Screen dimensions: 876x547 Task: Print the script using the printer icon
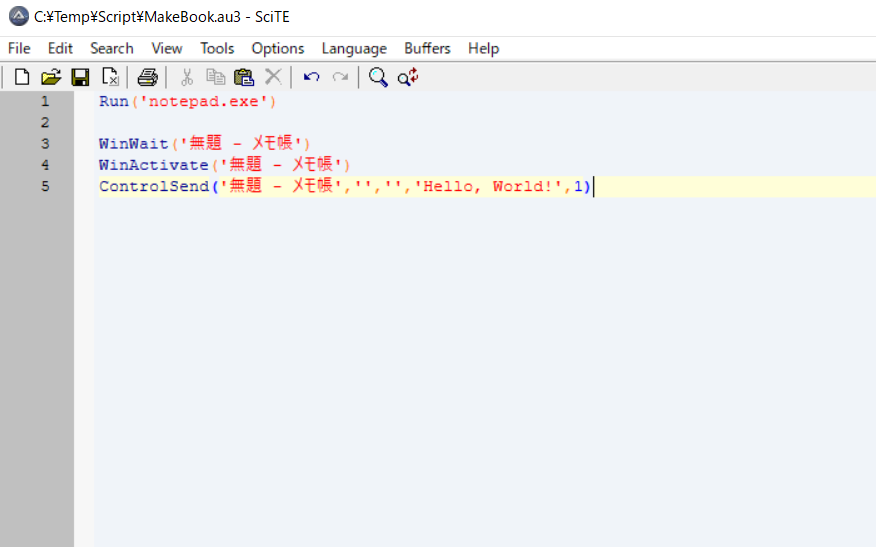click(x=148, y=77)
